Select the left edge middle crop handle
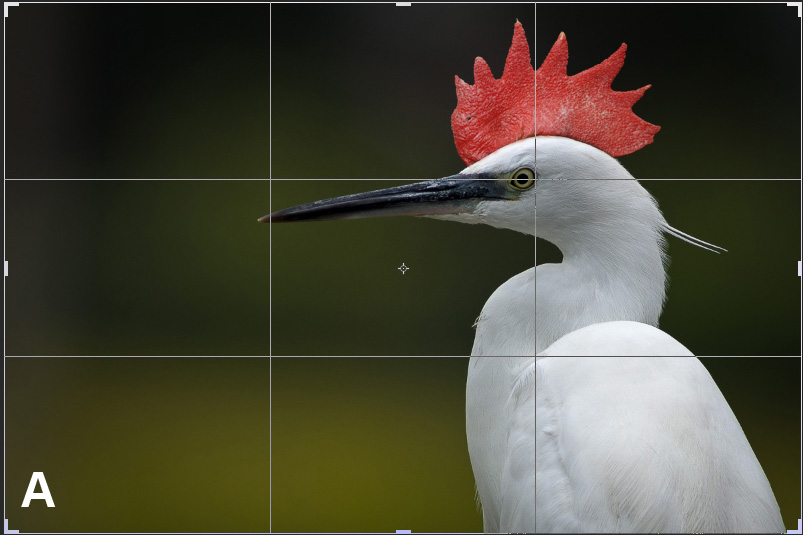 tap(6, 268)
